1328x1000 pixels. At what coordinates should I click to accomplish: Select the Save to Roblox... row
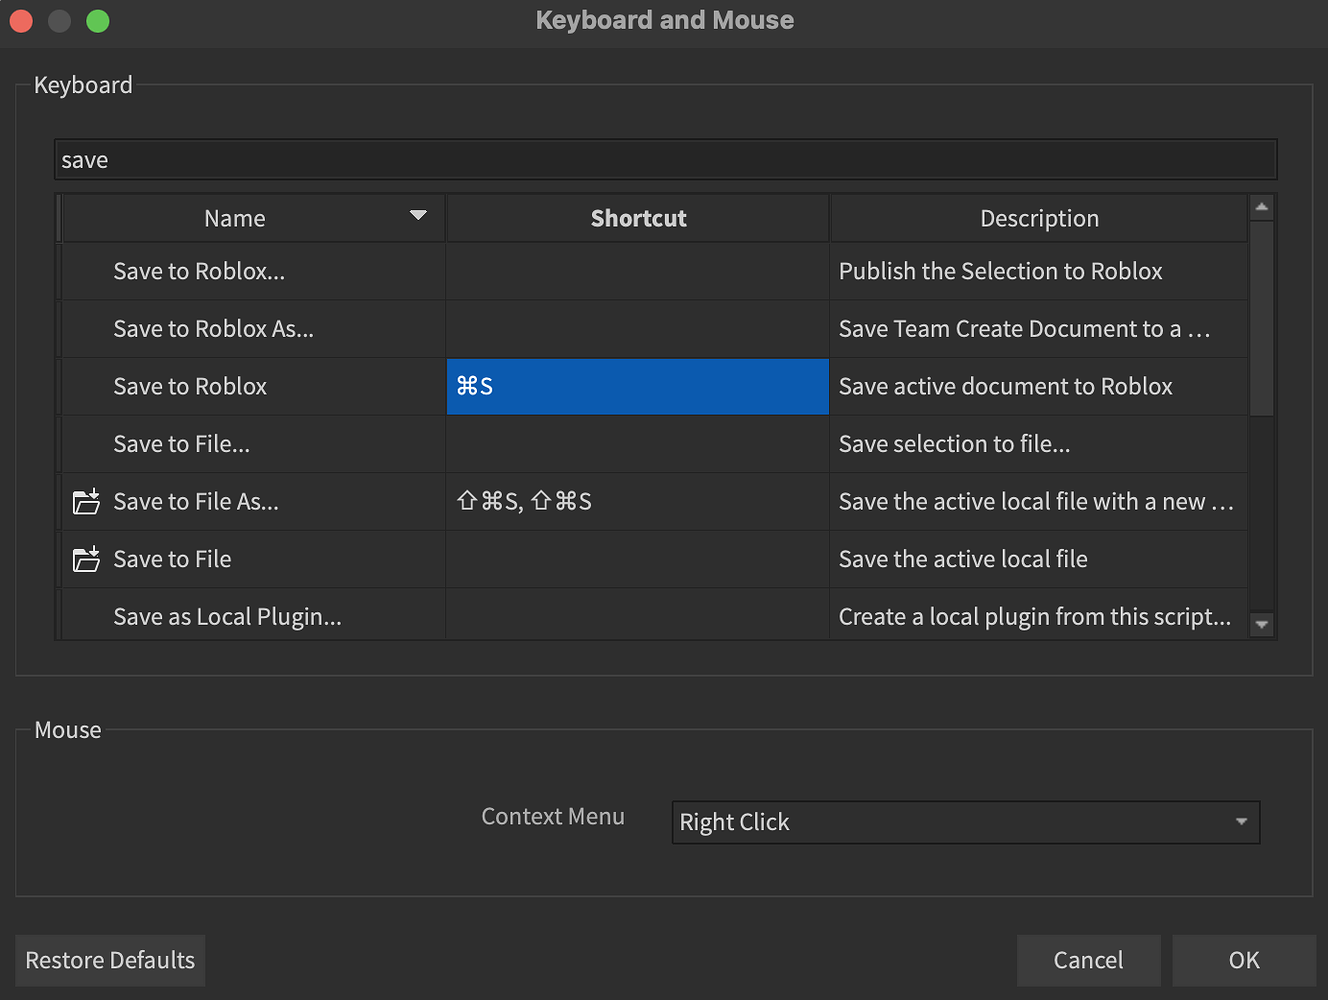(x=250, y=271)
